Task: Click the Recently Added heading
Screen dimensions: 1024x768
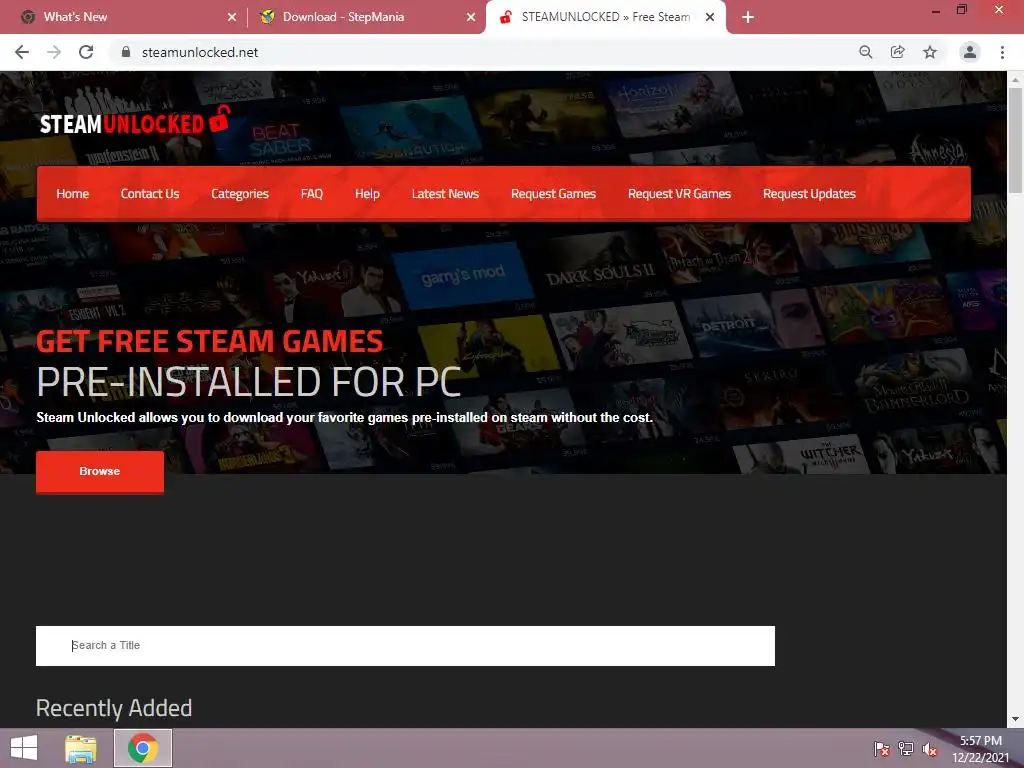Action: coord(114,708)
